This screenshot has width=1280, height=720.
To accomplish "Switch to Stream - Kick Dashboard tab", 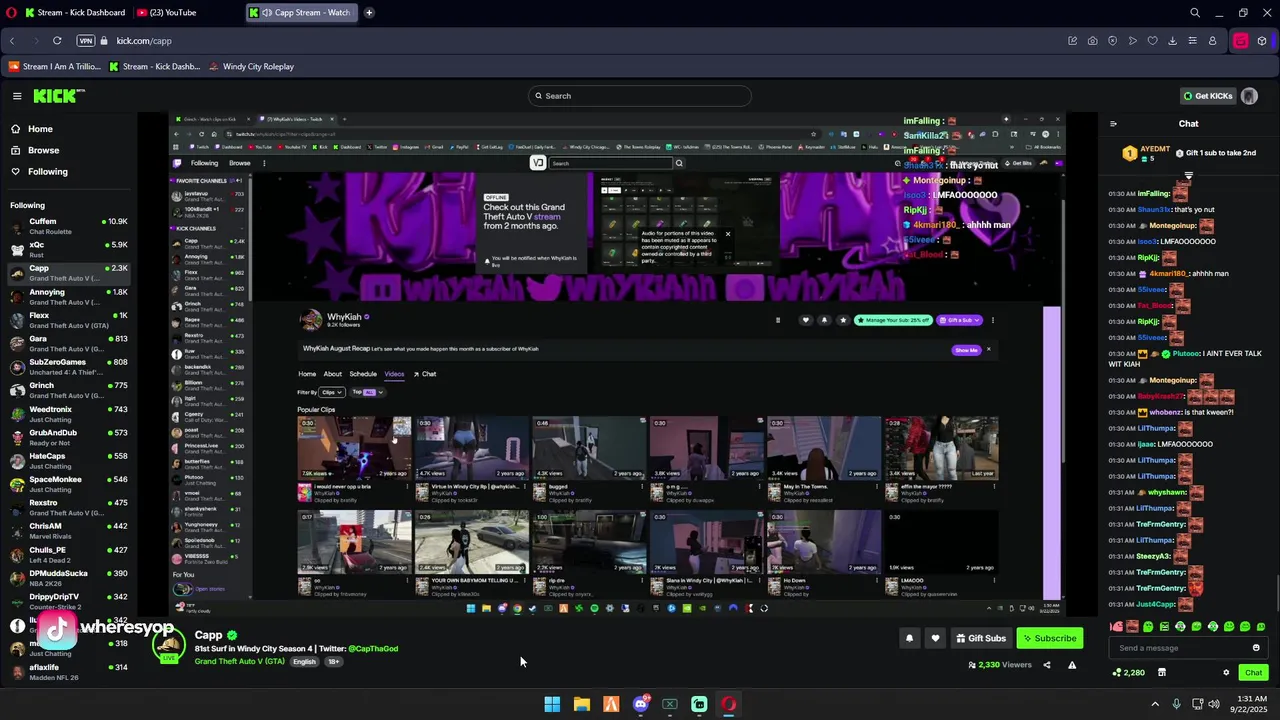I will [x=75, y=13].
